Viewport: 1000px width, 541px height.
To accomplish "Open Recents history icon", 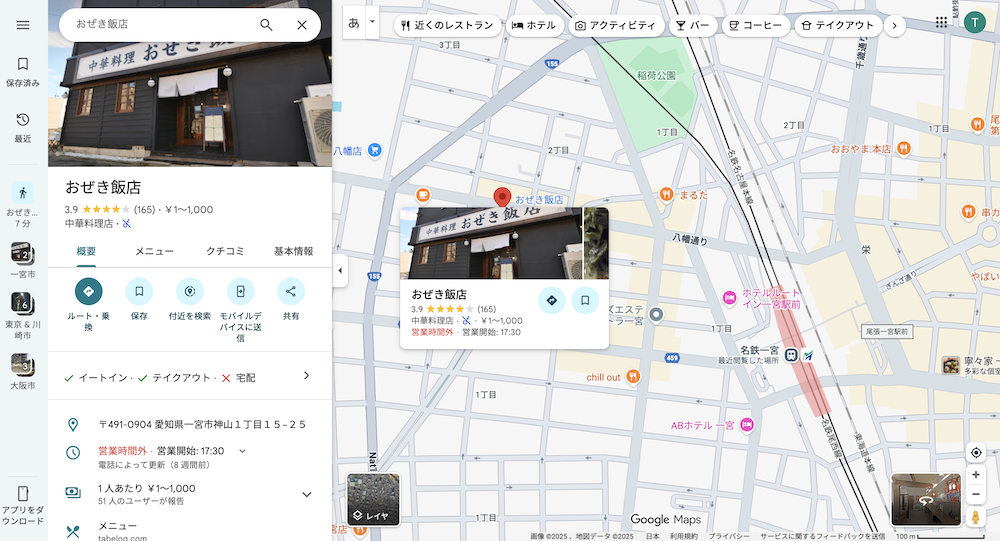I will pos(22,126).
